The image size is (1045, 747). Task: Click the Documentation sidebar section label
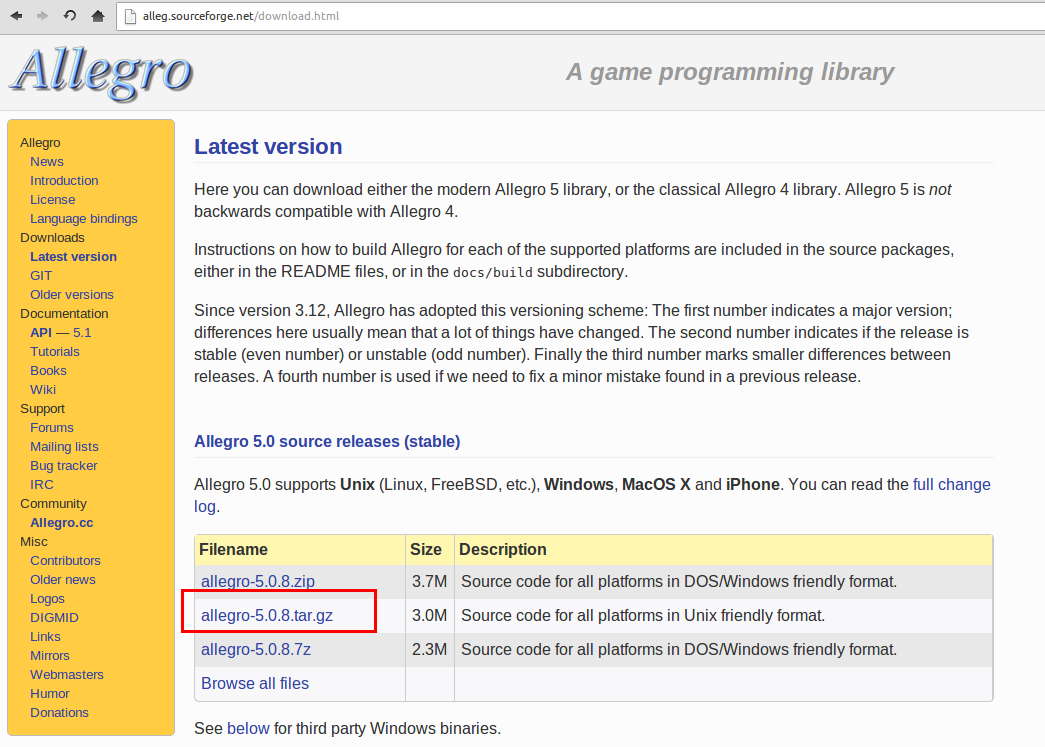pos(64,313)
